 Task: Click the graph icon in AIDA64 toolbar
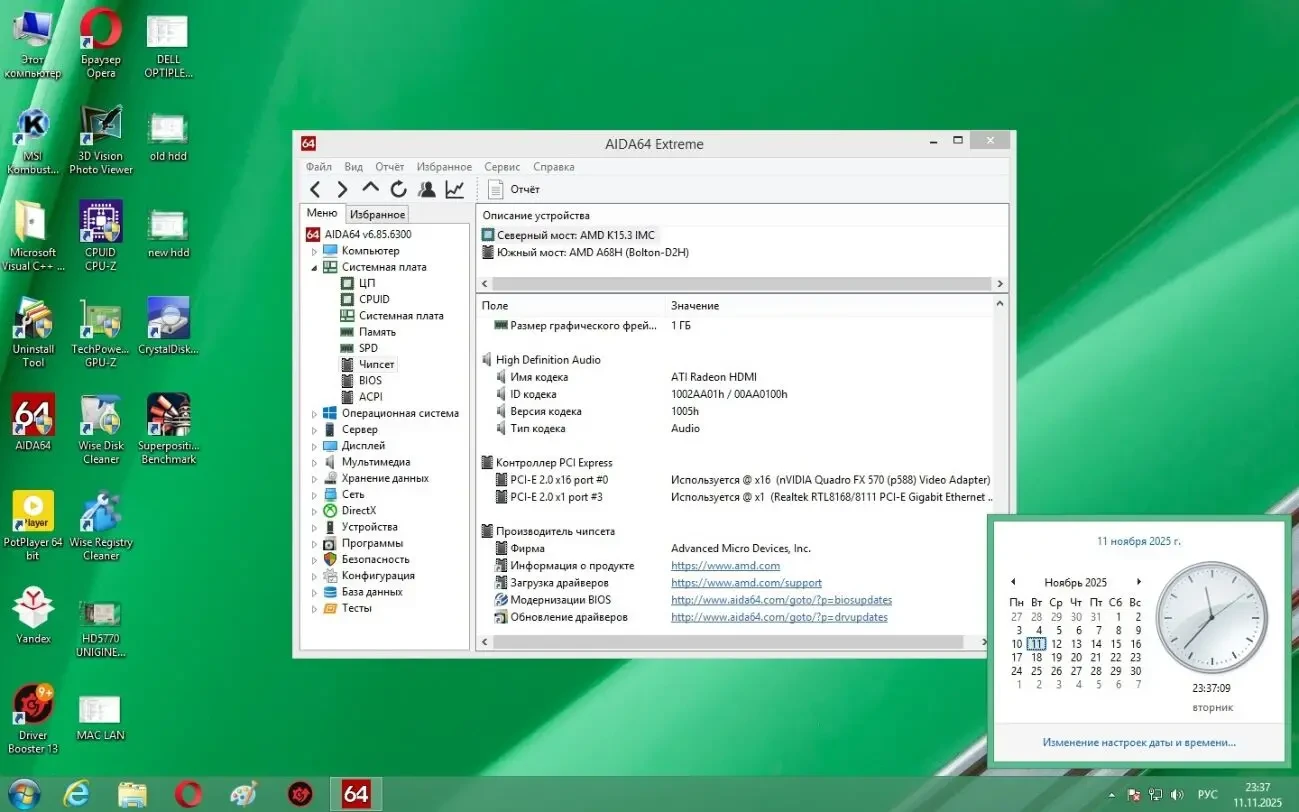455,189
